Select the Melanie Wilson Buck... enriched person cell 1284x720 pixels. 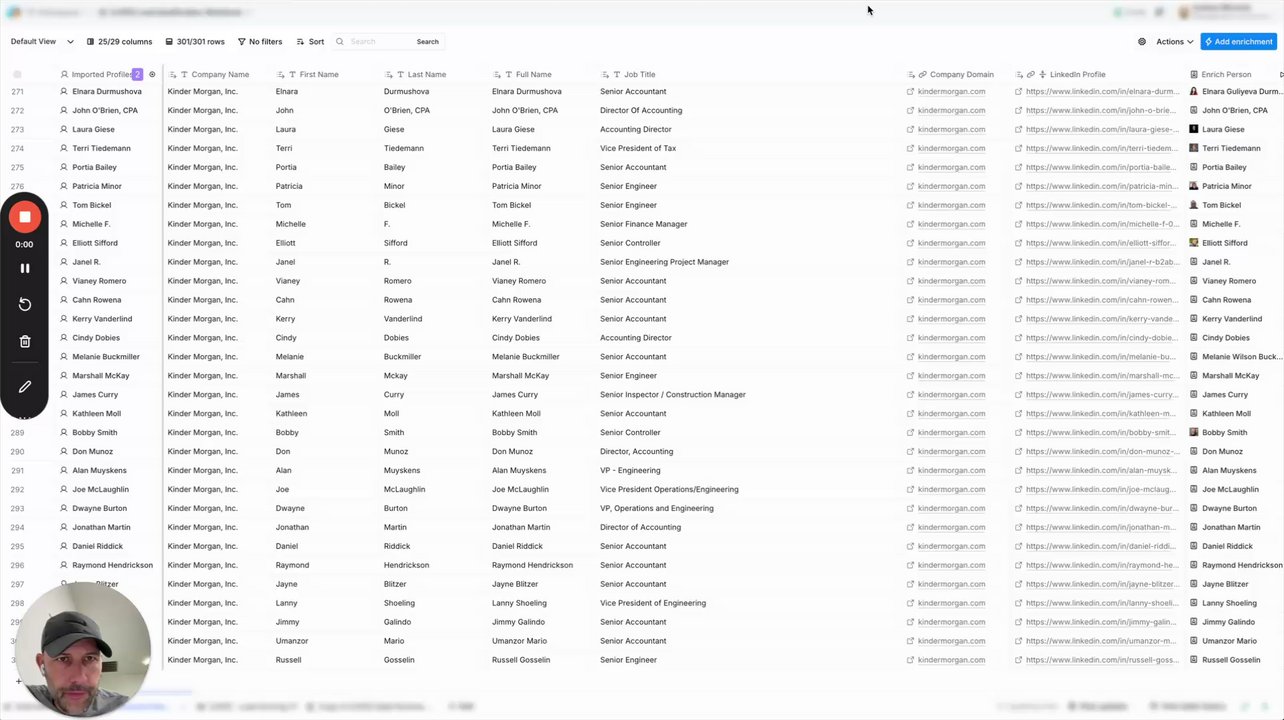(1235, 356)
